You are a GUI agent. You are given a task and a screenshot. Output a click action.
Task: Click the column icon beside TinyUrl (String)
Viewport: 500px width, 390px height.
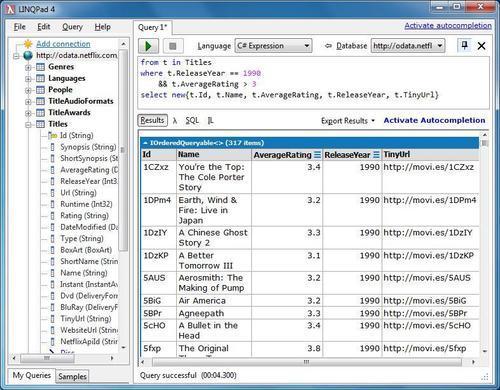52,319
